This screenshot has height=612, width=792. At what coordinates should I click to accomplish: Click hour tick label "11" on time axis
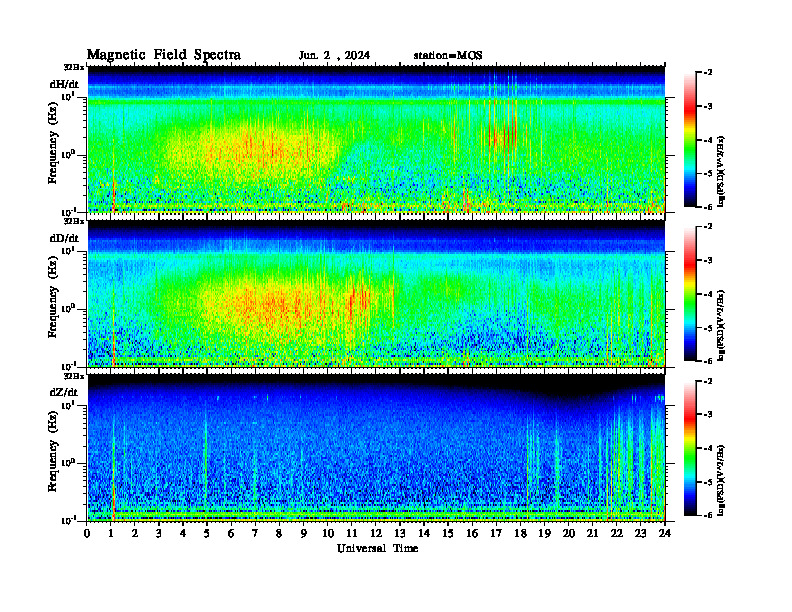(352, 534)
